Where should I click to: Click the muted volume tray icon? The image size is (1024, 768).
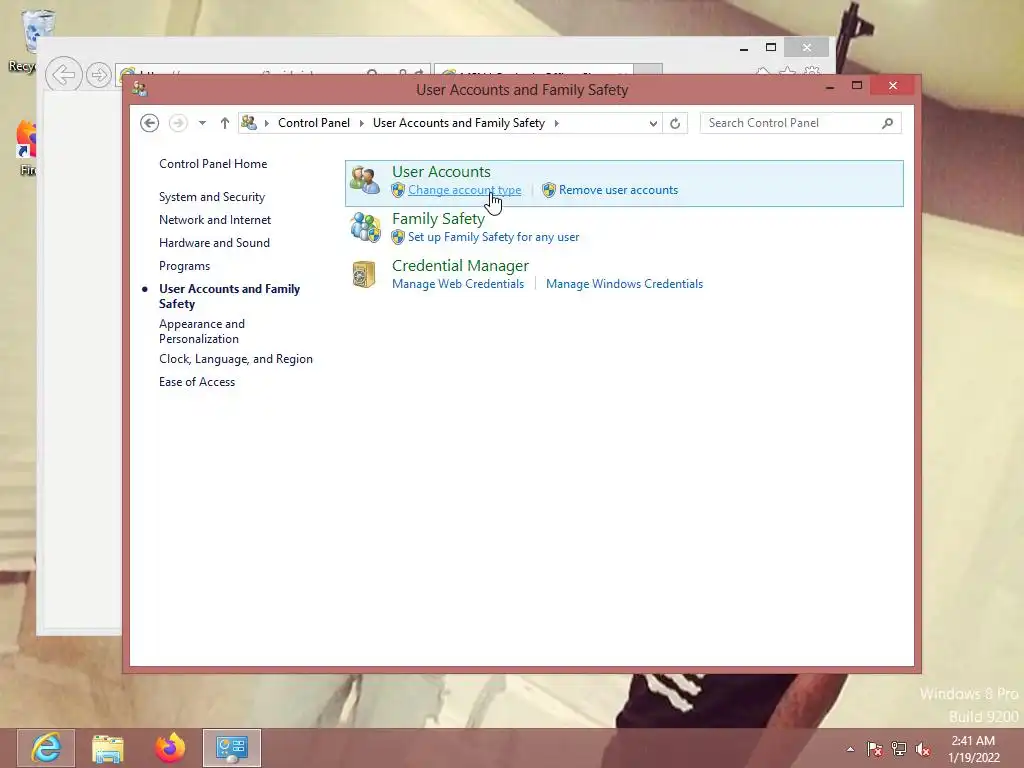[923, 749]
